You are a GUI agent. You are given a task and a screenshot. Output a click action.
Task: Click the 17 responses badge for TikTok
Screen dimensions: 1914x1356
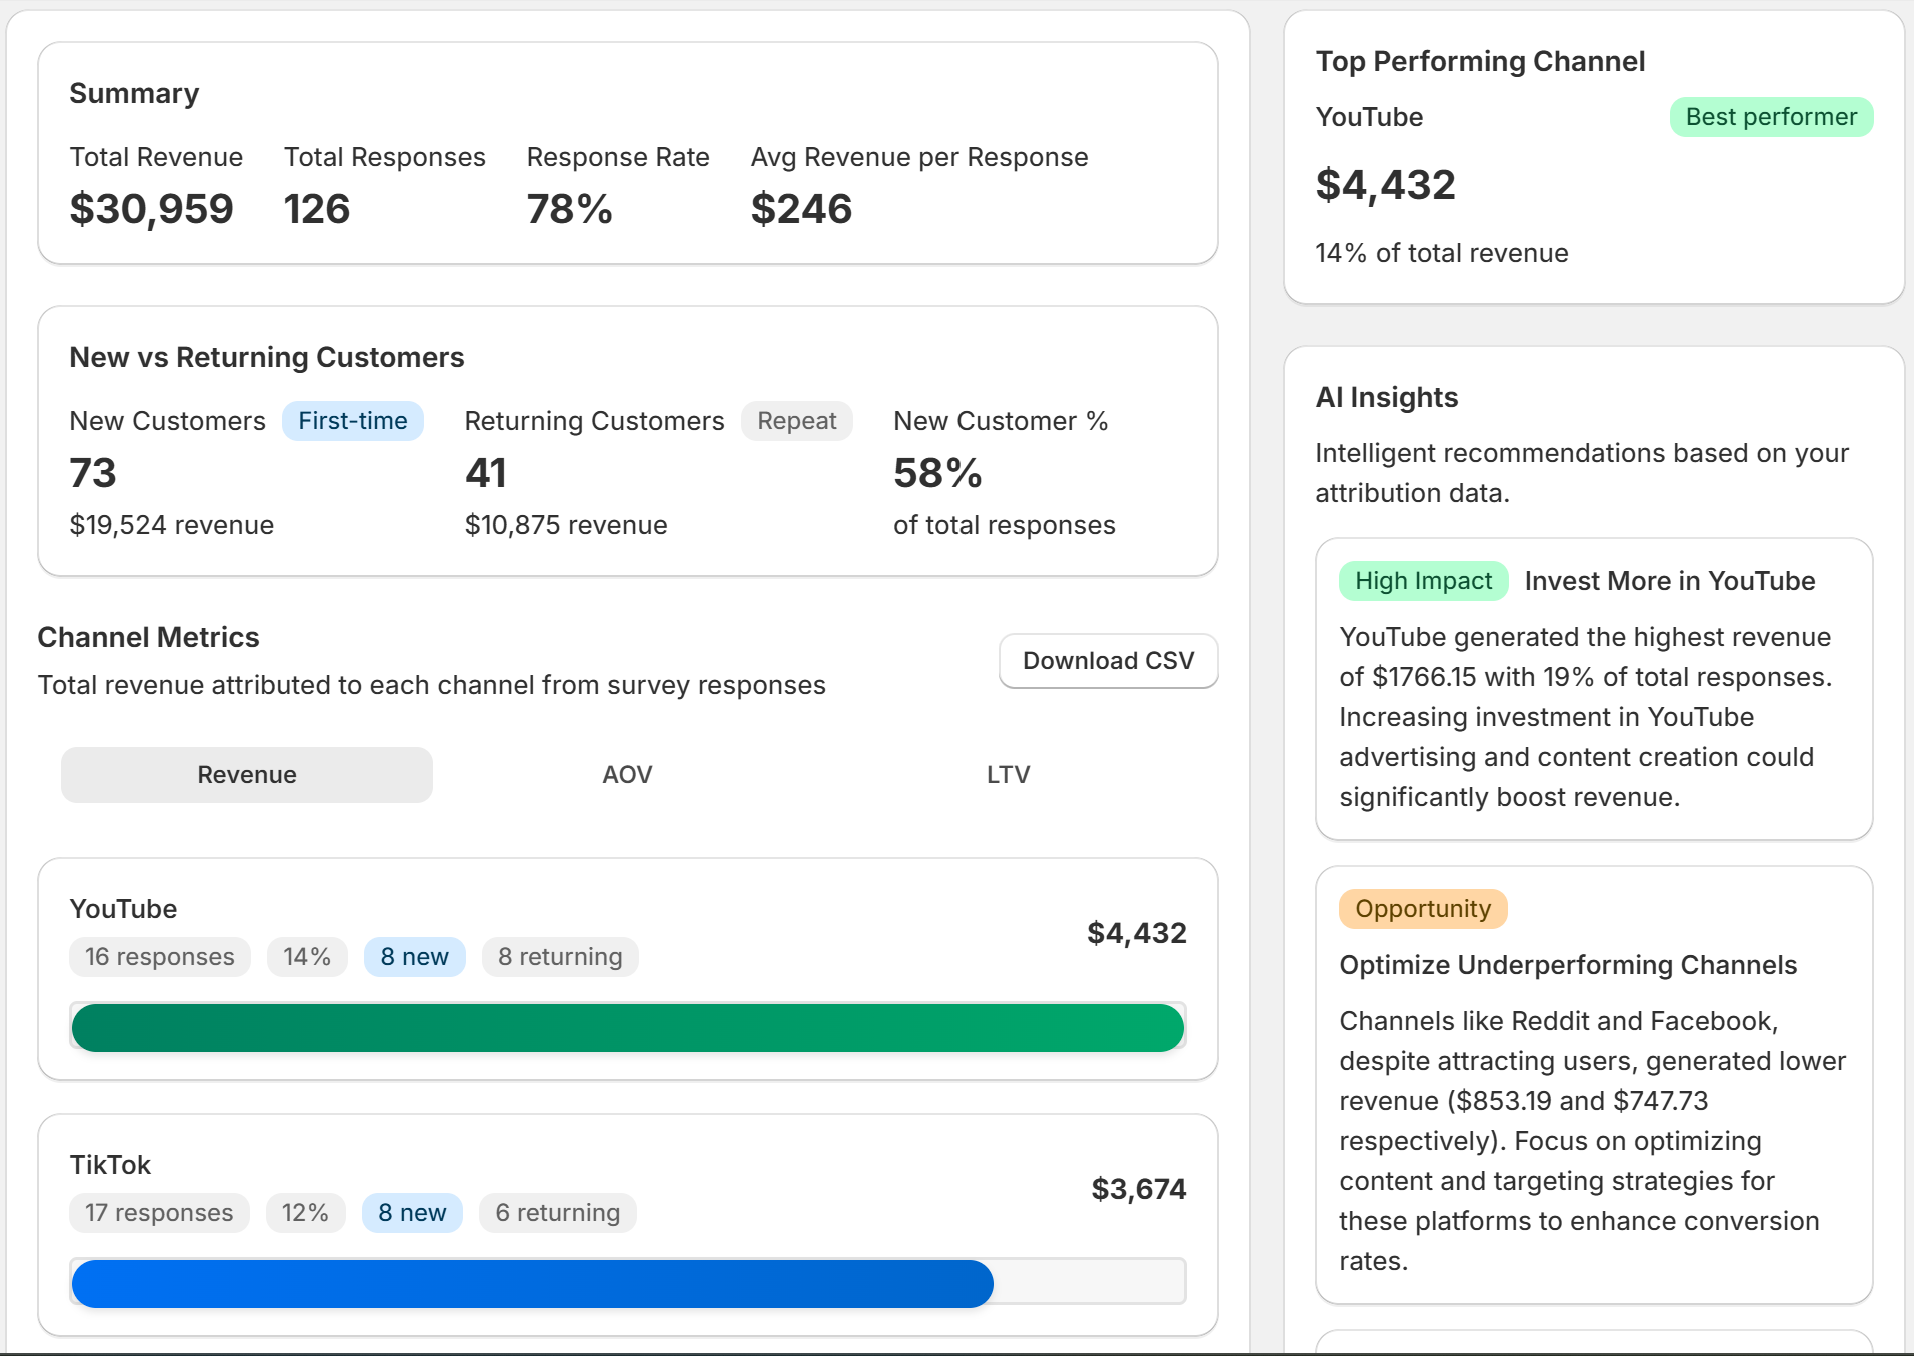[x=159, y=1212]
